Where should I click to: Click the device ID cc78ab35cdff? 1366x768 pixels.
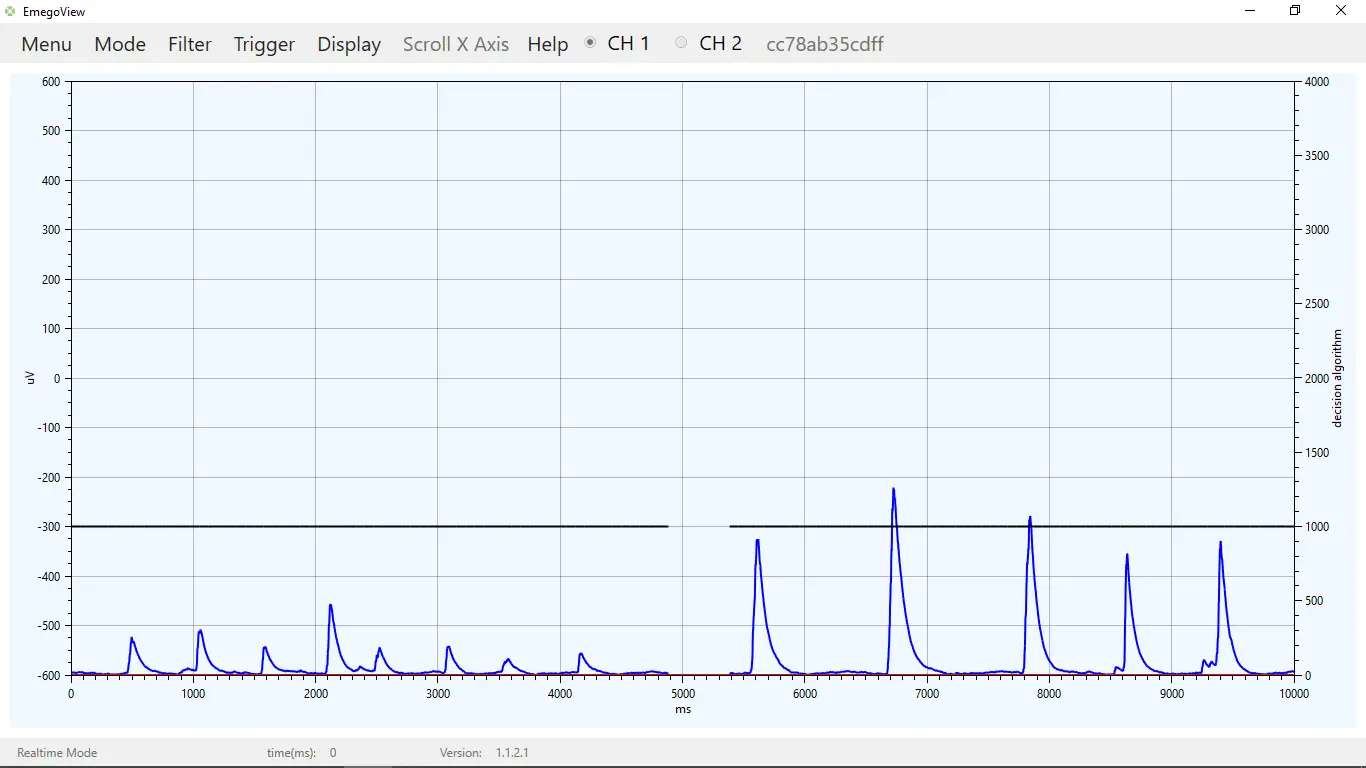tap(825, 44)
